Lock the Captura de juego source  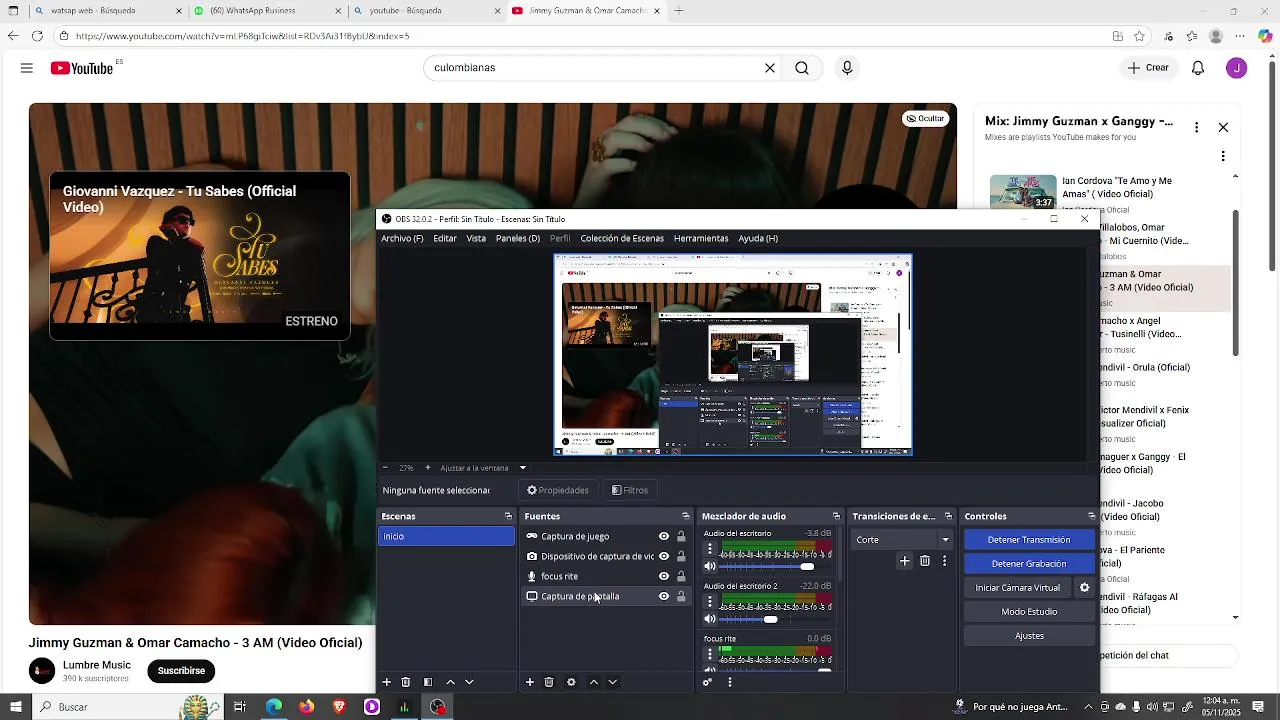[x=681, y=536]
